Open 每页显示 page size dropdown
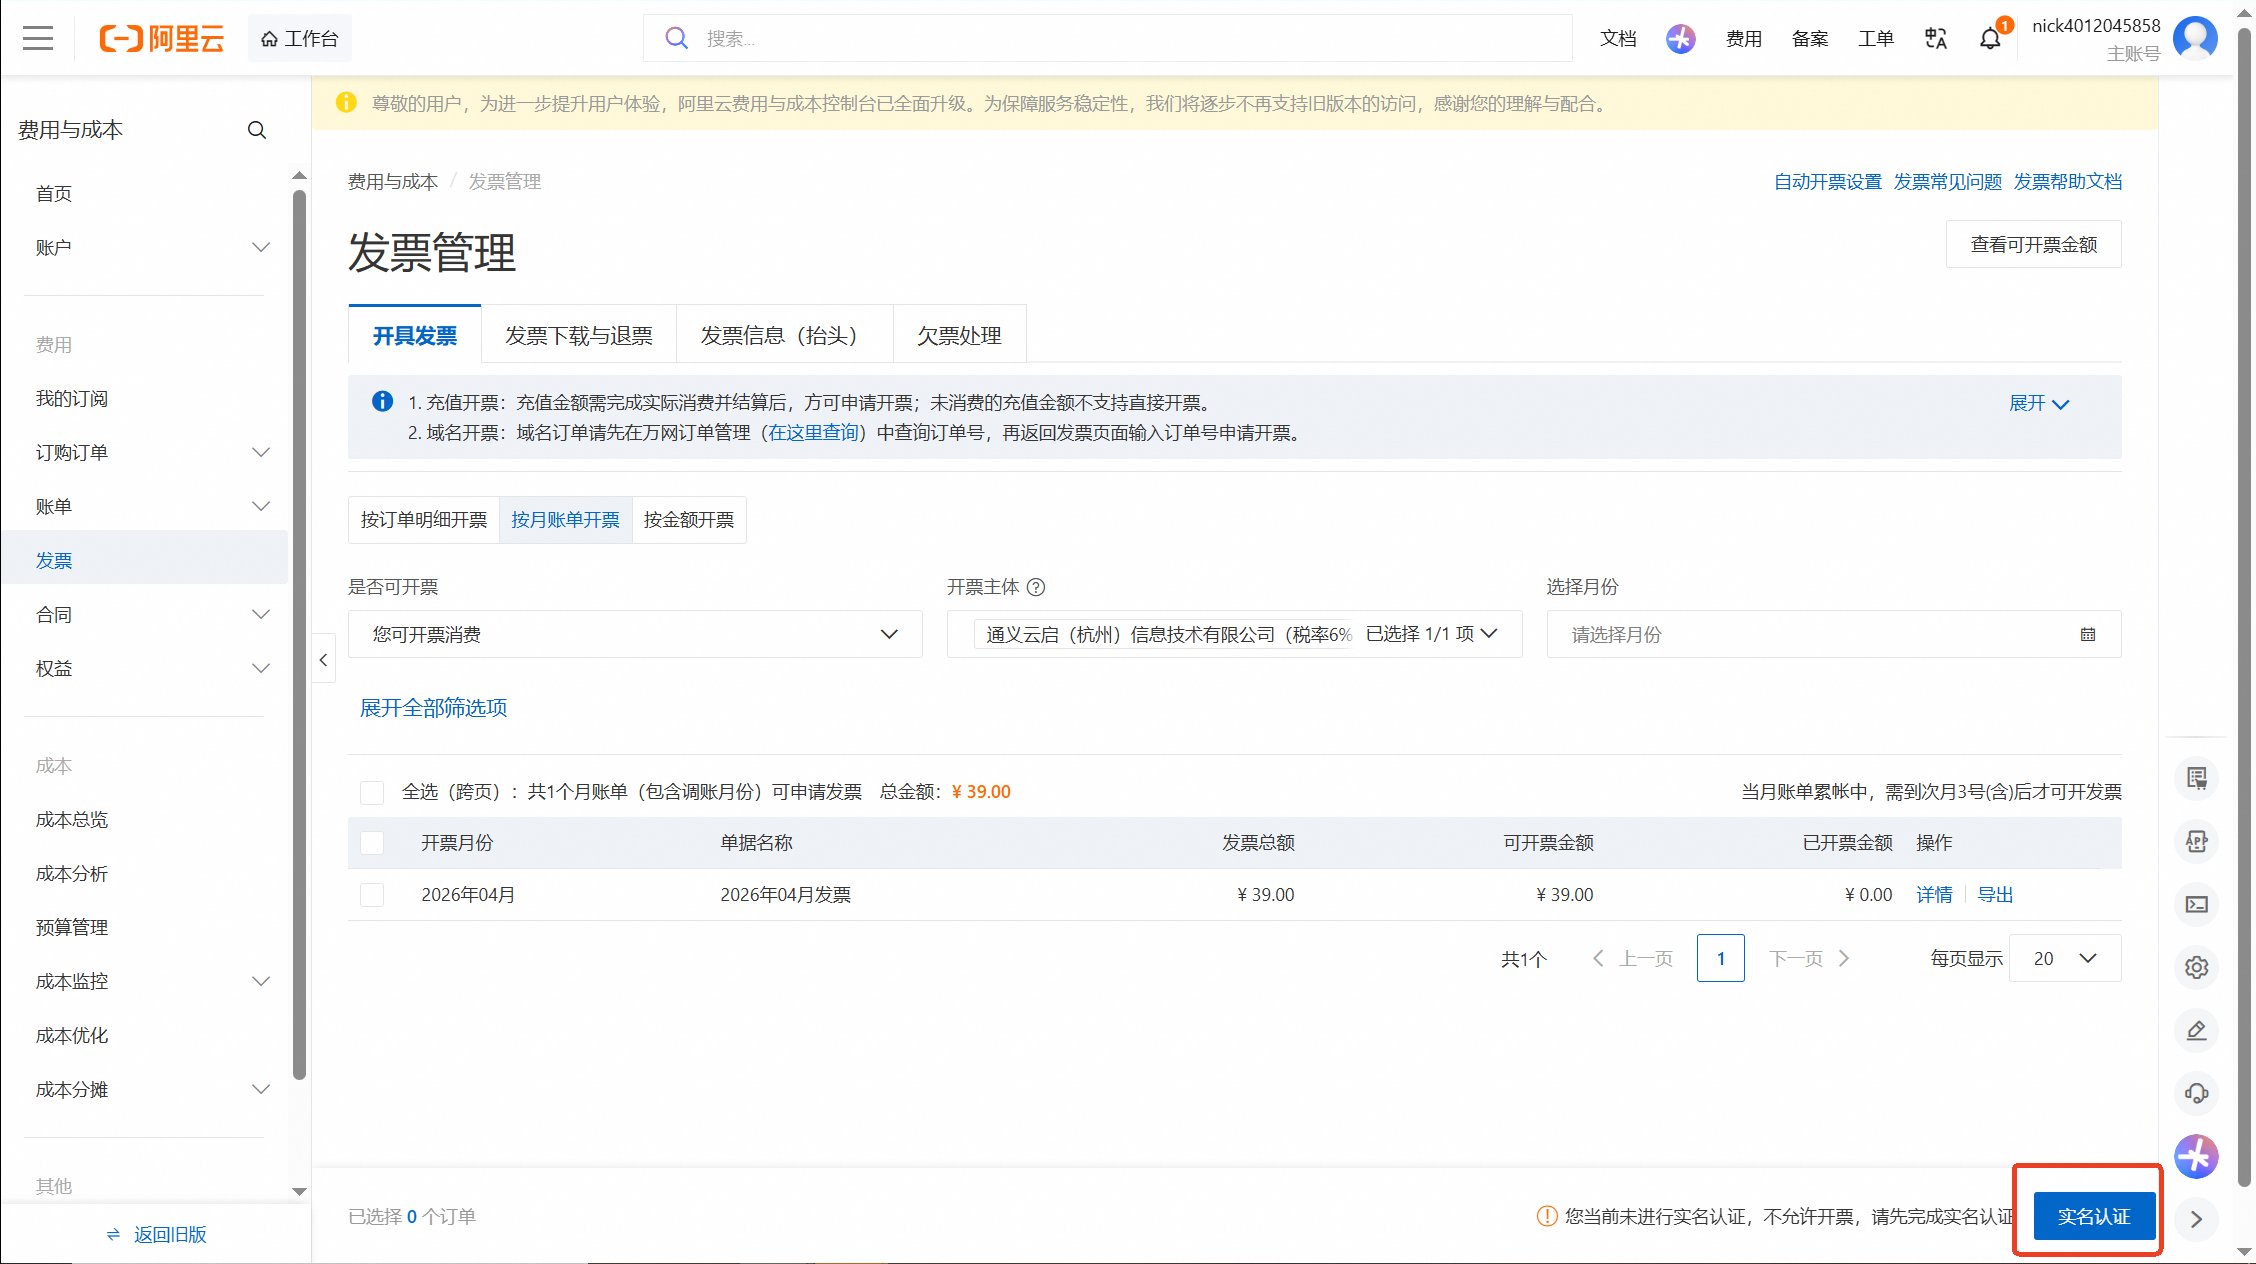This screenshot has height=1264, width=2256. coord(2064,958)
